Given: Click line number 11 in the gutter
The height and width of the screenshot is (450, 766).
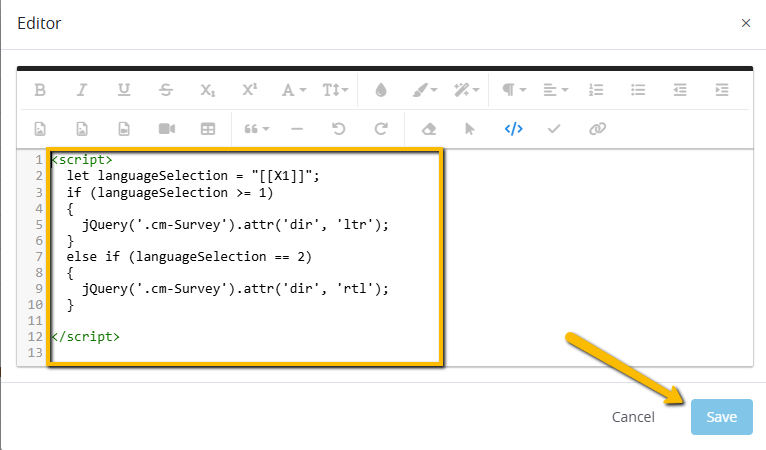Looking at the screenshot, I should (35, 321).
